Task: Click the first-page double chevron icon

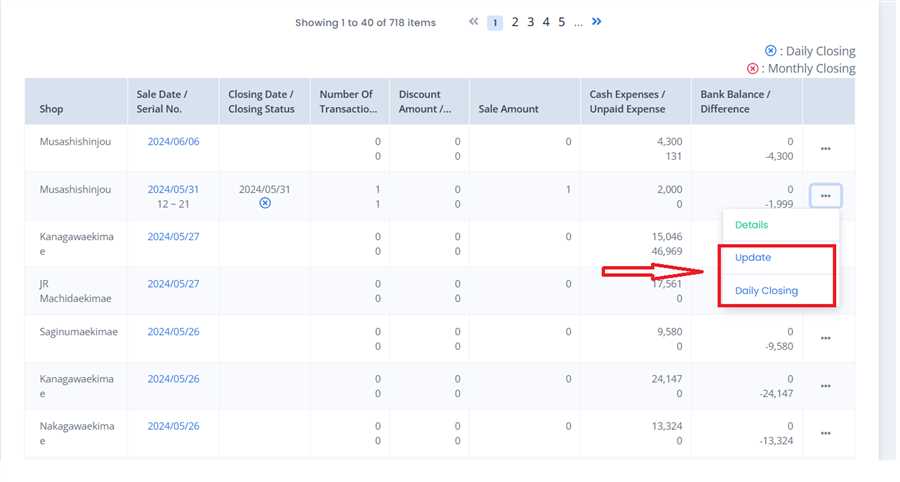Action: 474,22
